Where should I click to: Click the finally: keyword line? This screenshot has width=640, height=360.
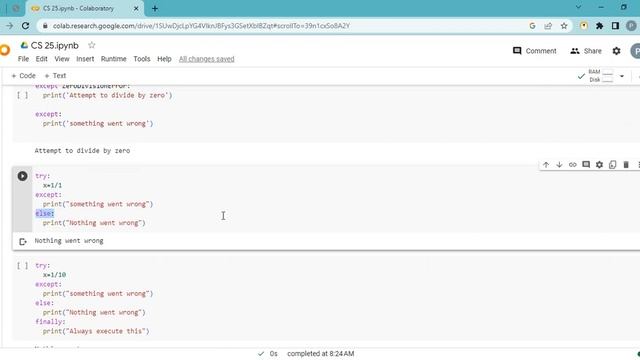point(50,322)
